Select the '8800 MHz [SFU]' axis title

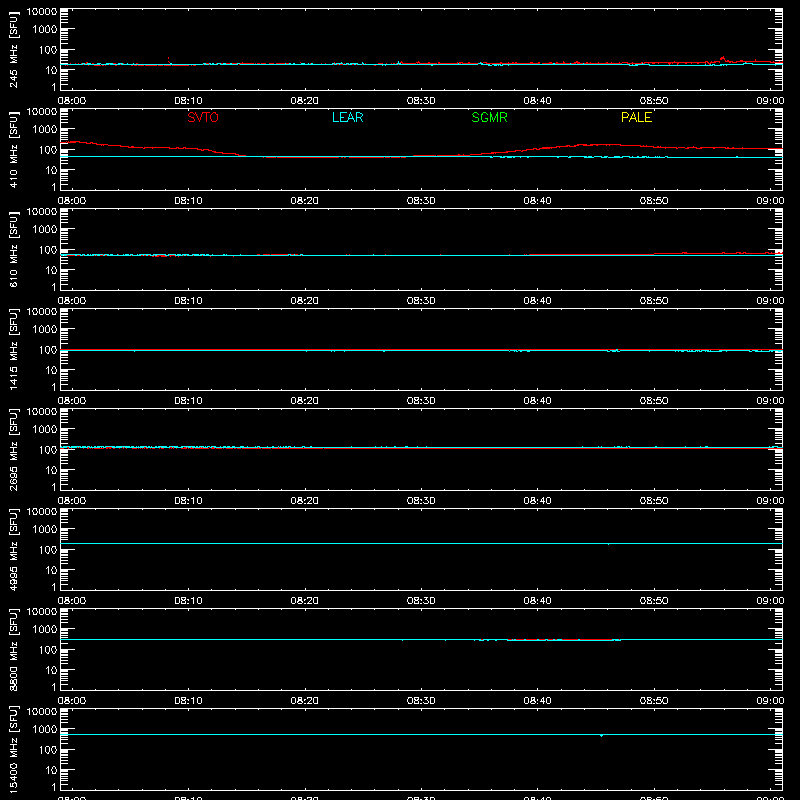(x=14, y=650)
